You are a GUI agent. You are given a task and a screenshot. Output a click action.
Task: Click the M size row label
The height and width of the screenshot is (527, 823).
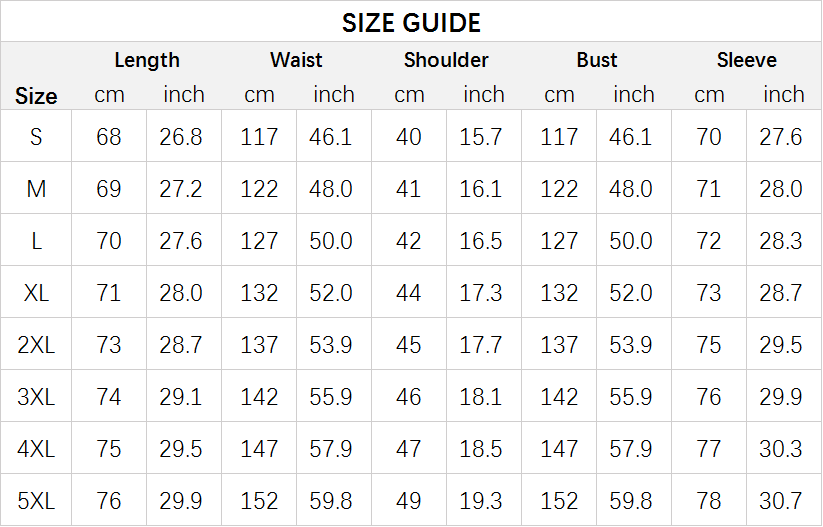click(x=36, y=189)
